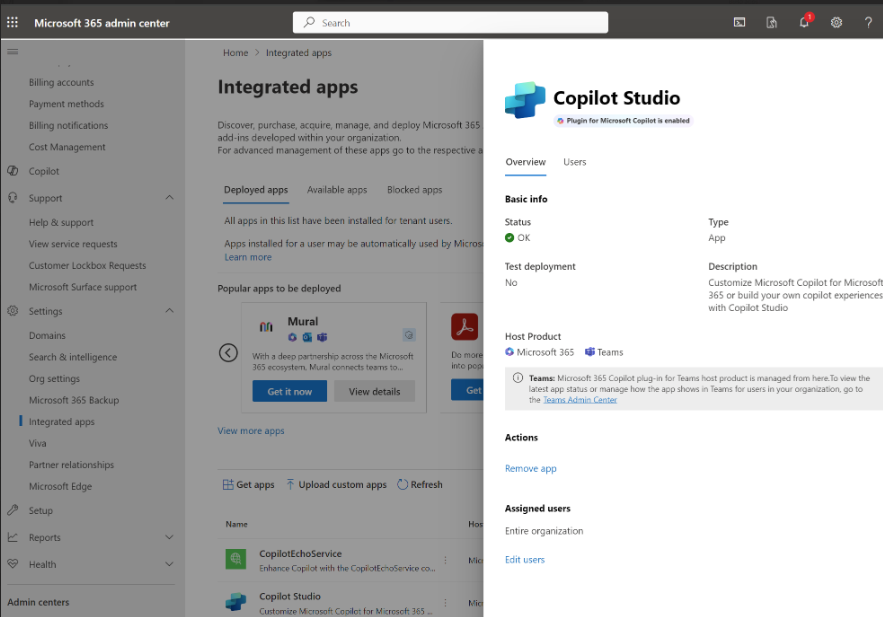The width and height of the screenshot is (883, 617).
Task: Open View service requests
Action: pyautogui.click(x=73, y=244)
